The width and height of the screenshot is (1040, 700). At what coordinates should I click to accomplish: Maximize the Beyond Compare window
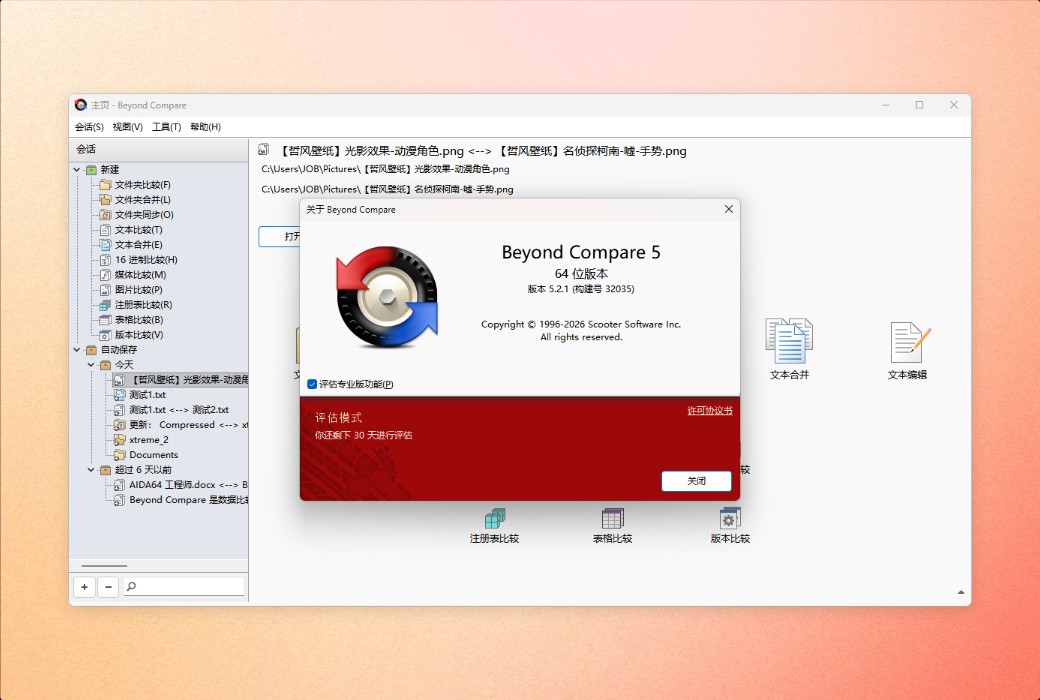point(919,105)
